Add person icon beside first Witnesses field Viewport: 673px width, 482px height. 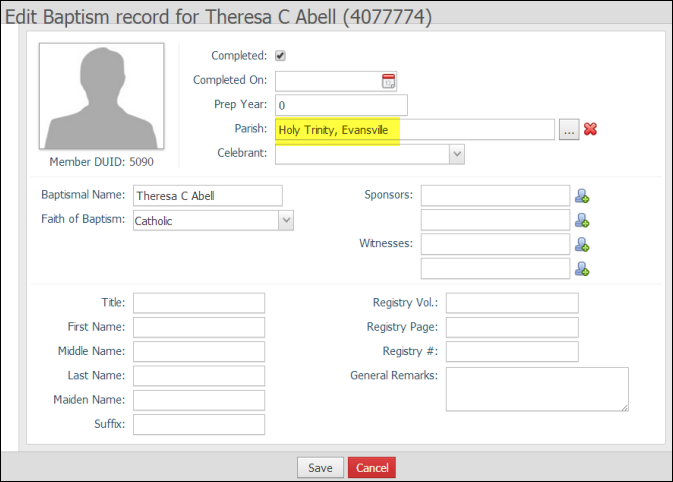coord(582,244)
